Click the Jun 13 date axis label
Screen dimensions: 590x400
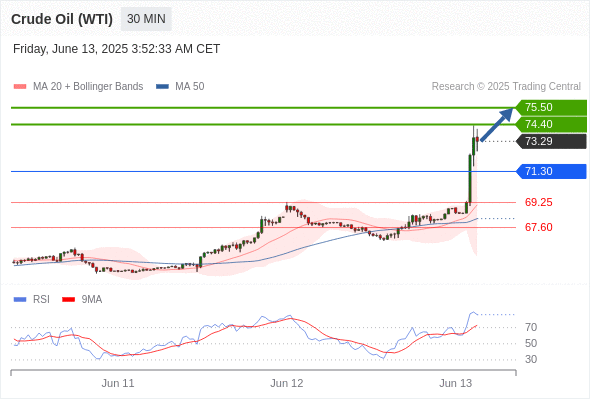pyautogui.click(x=456, y=383)
